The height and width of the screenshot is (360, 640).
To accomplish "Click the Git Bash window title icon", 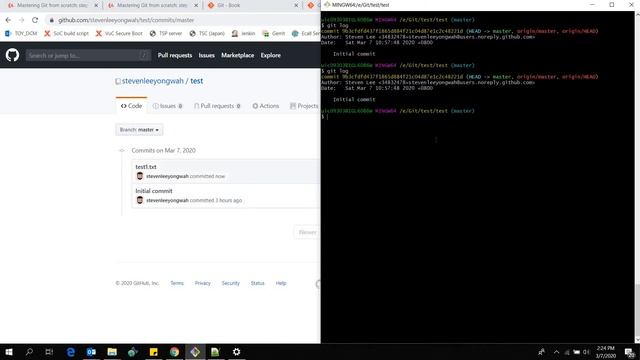I will click(327, 5).
